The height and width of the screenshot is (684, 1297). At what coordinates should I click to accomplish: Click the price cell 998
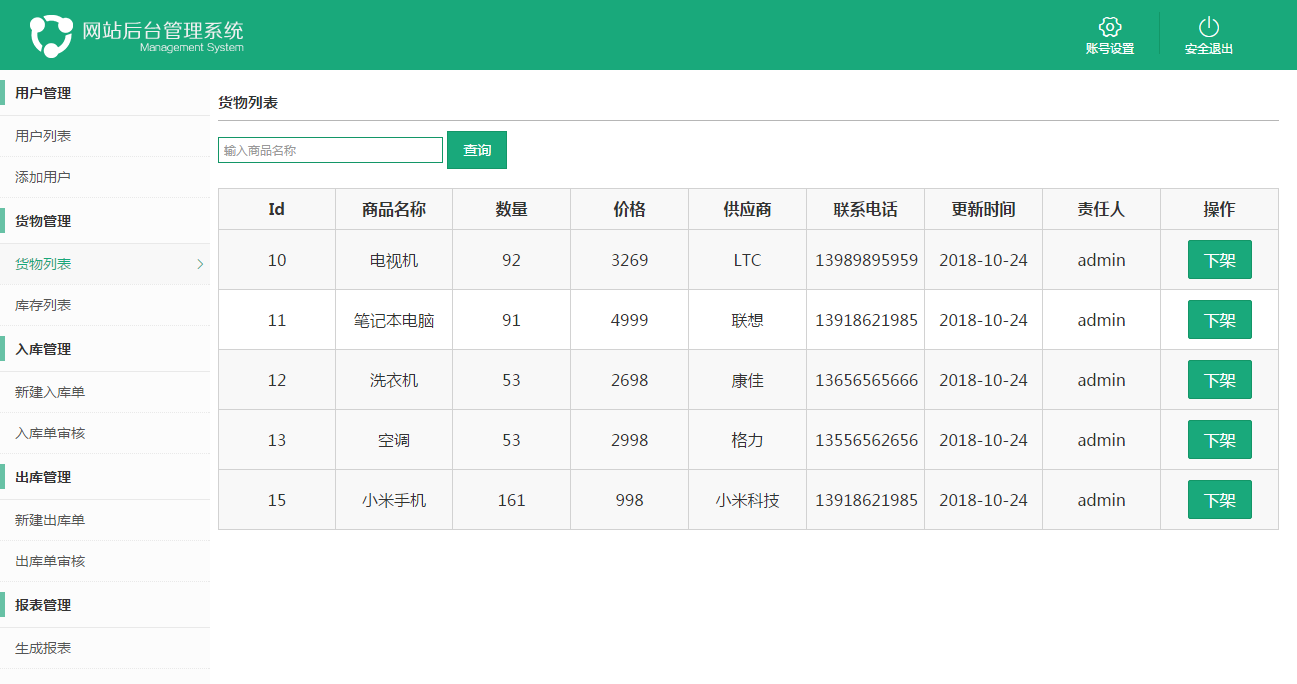pos(629,500)
